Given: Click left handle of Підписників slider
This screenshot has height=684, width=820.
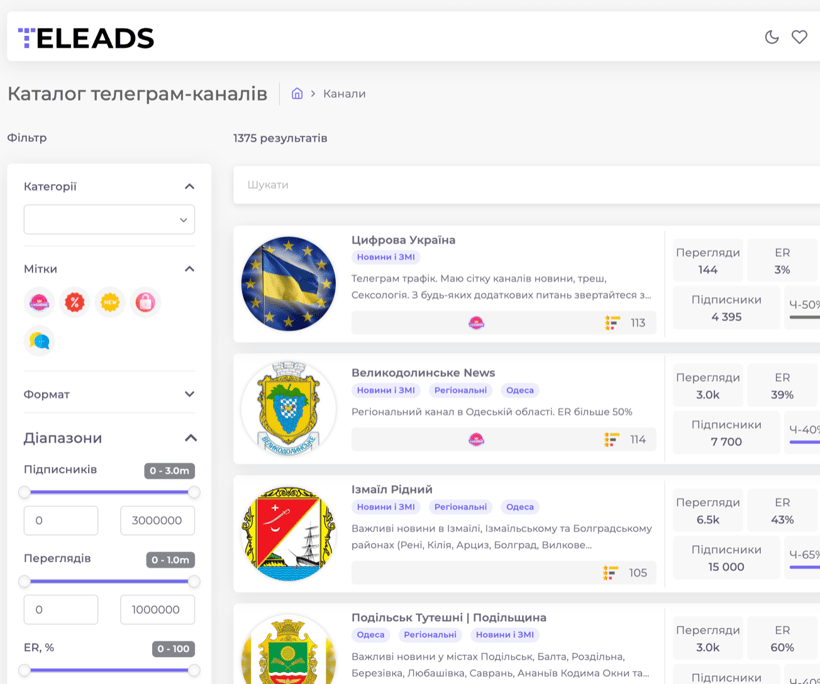Looking at the screenshot, I should (24, 492).
